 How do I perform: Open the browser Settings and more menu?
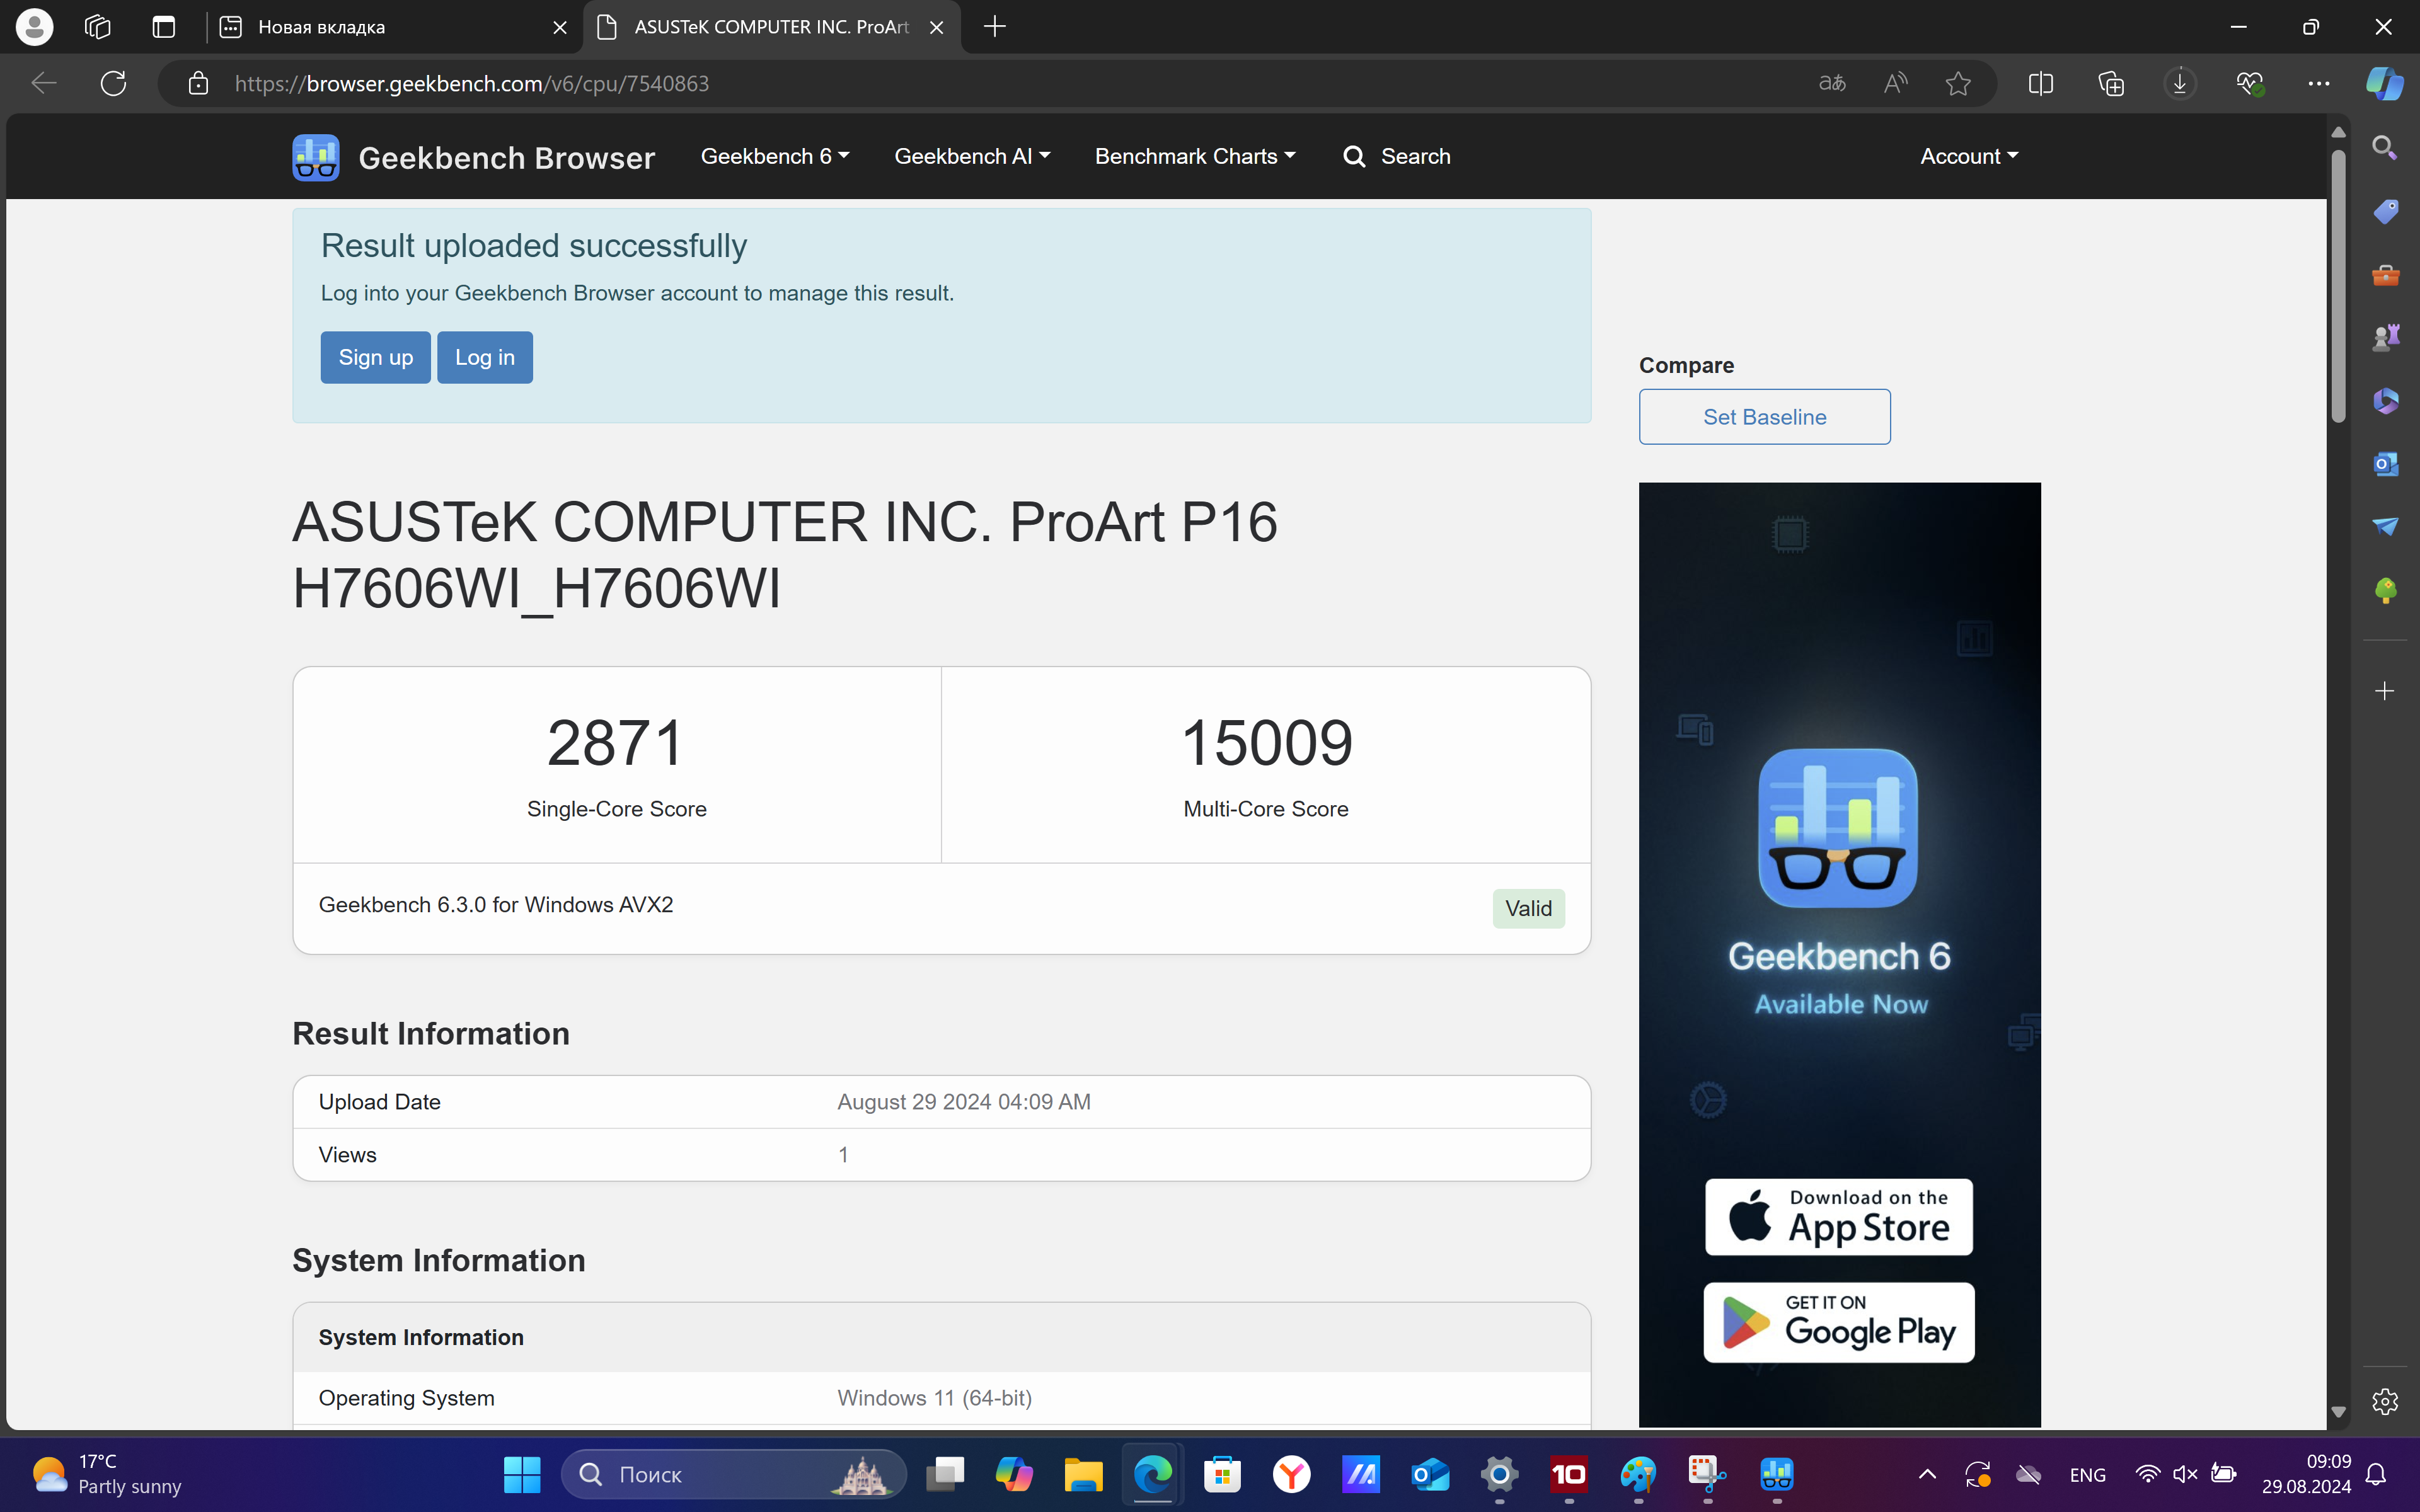tap(2318, 83)
